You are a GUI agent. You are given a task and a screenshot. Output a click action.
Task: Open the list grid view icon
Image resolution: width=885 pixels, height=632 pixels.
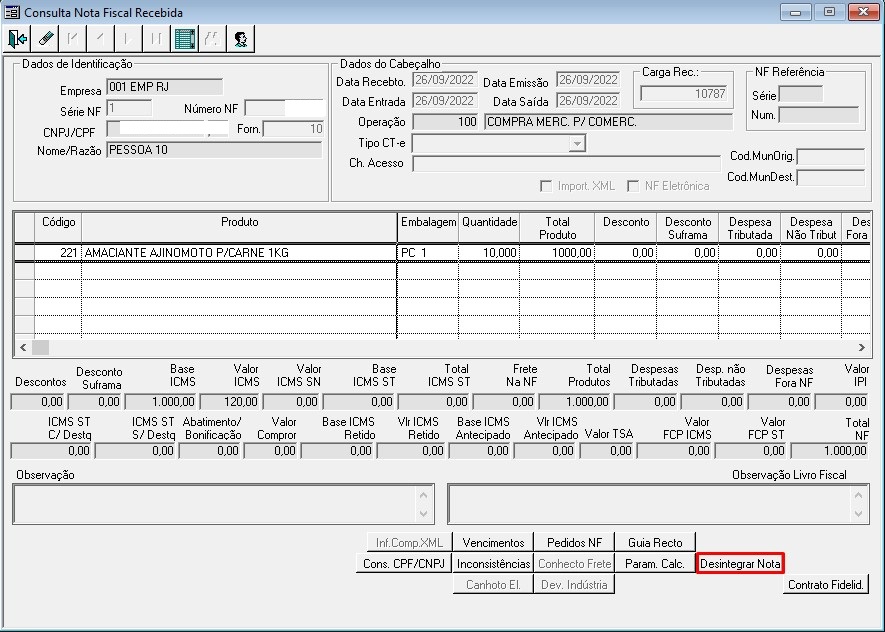point(185,39)
